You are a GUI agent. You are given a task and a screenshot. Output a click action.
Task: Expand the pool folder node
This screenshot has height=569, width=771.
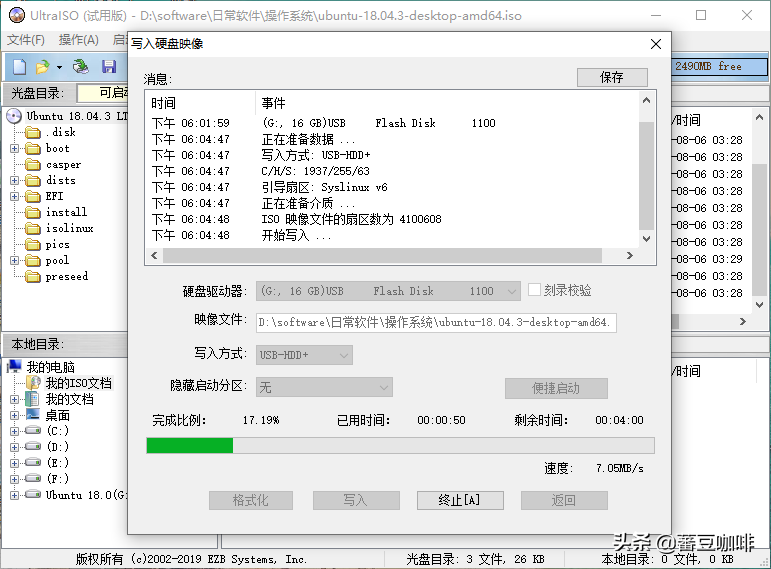(14, 260)
